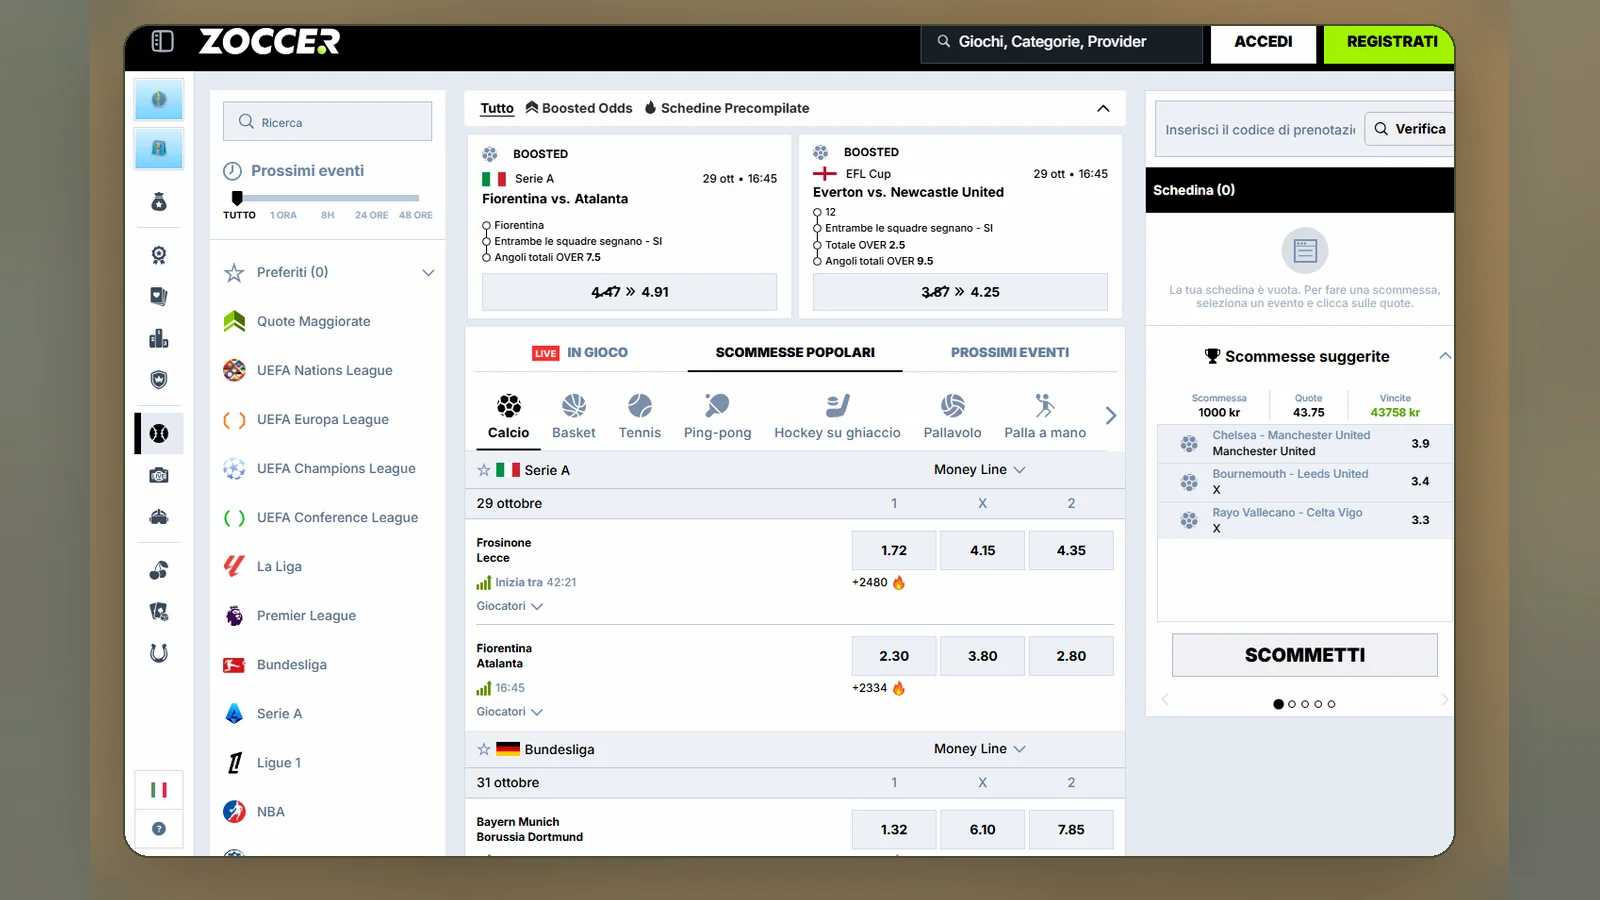
Task: Open the cherries slot icon in the left rail
Action: (x=159, y=570)
